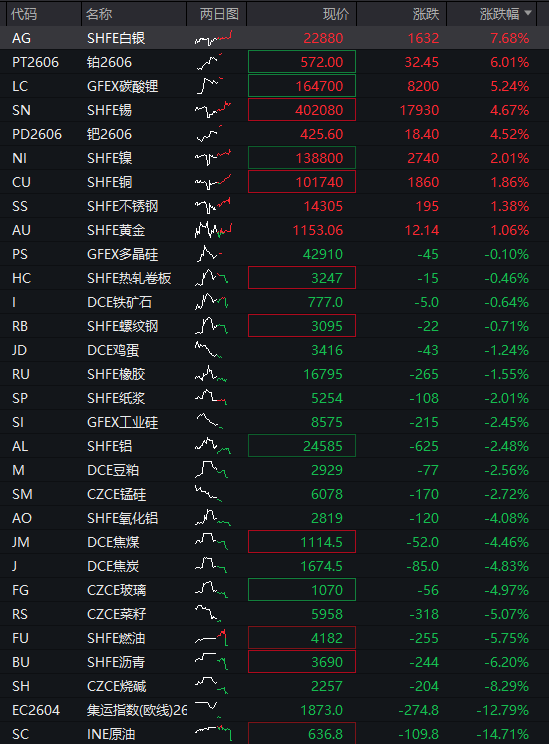Toggle sort arrow on 涨跌幅 column

[x=528, y=14]
